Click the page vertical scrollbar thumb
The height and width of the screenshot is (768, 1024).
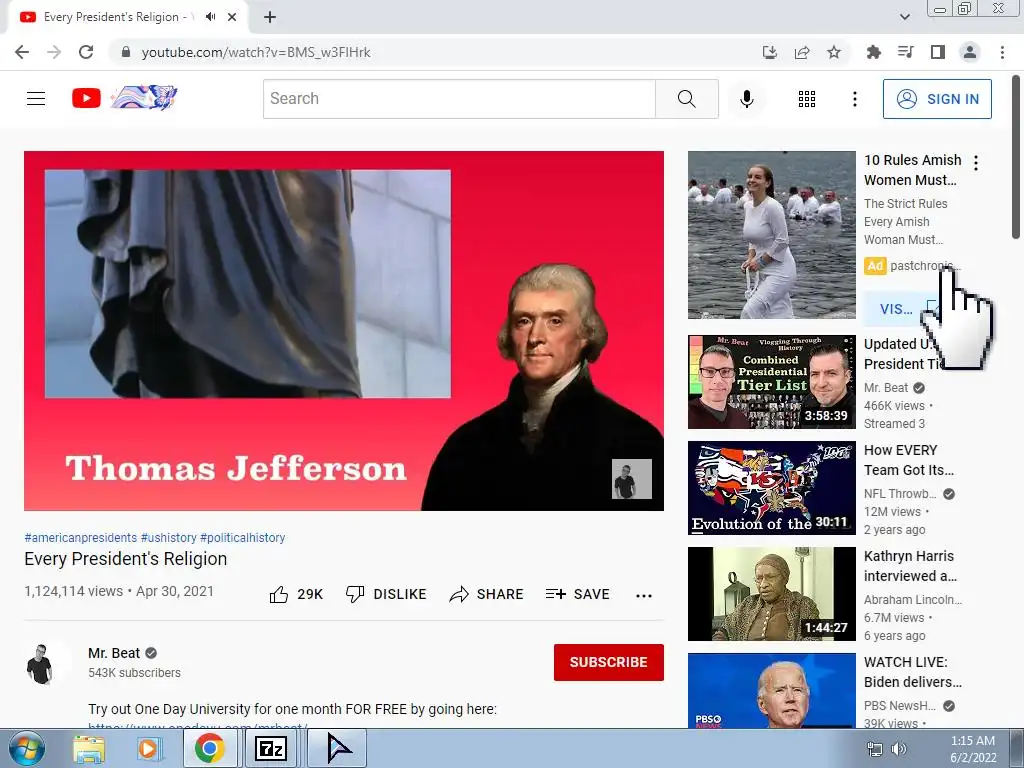coord(1016,157)
